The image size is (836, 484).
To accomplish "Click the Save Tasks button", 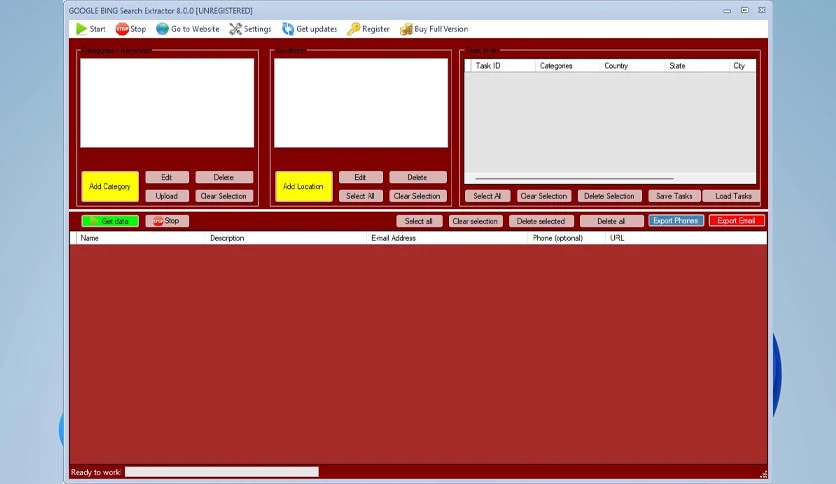I will click(x=674, y=196).
